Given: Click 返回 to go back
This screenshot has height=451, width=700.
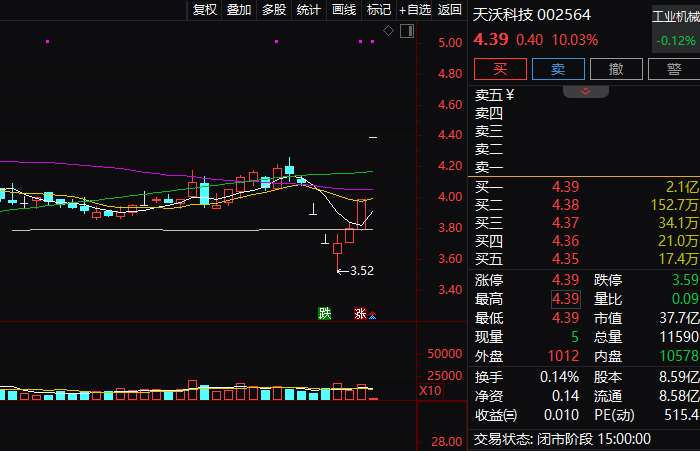Looking at the screenshot, I should click(x=449, y=10).
